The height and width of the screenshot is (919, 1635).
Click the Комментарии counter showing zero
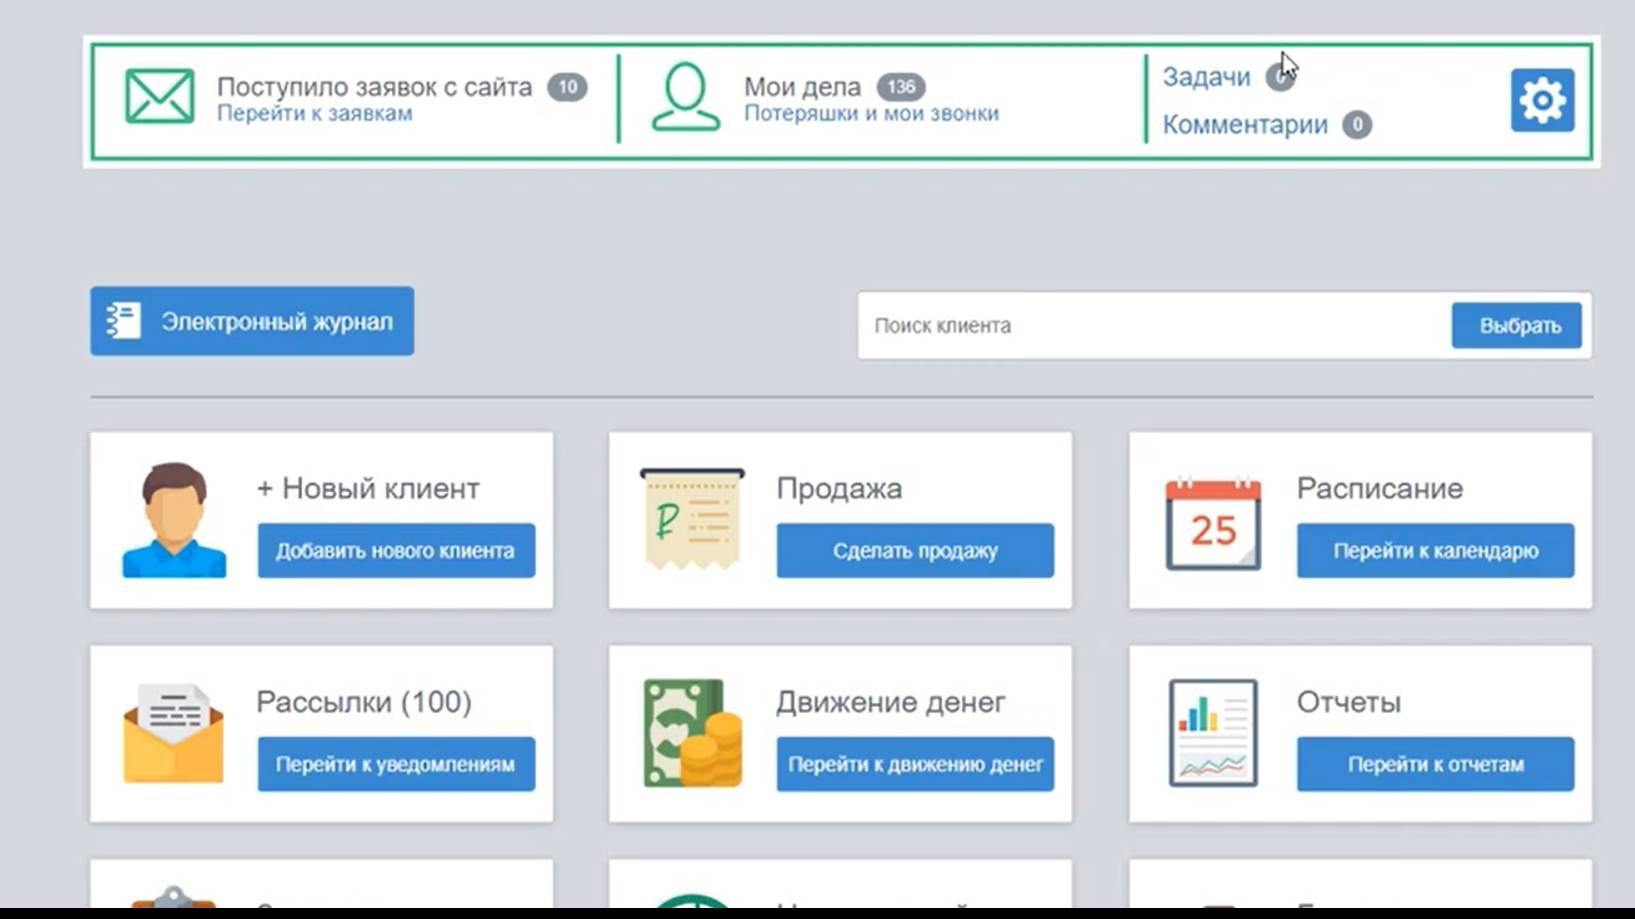[x=1357, y=125]
